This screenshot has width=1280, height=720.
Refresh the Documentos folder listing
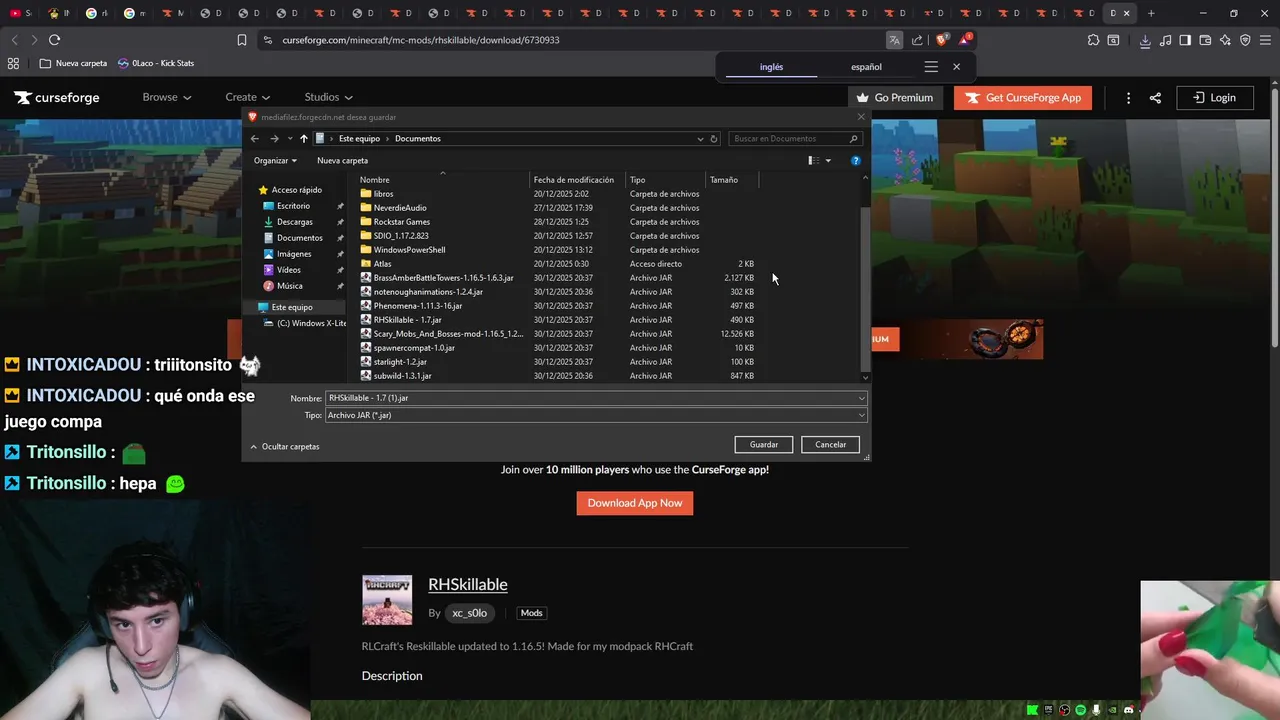[x=714, y=139]
